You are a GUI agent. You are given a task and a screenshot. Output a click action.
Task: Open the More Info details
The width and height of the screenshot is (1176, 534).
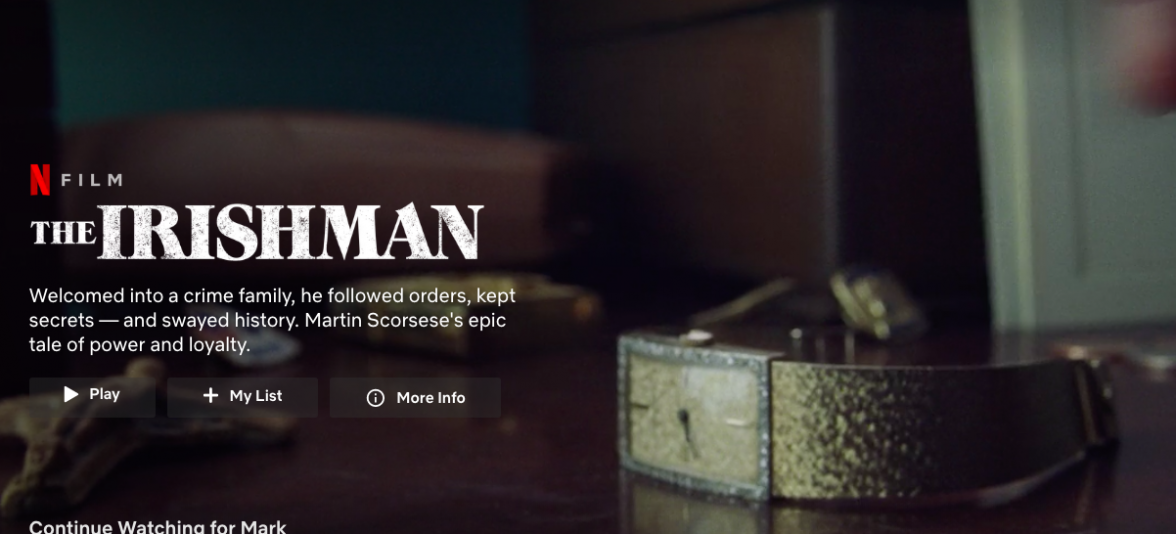[x=415, y=398]
